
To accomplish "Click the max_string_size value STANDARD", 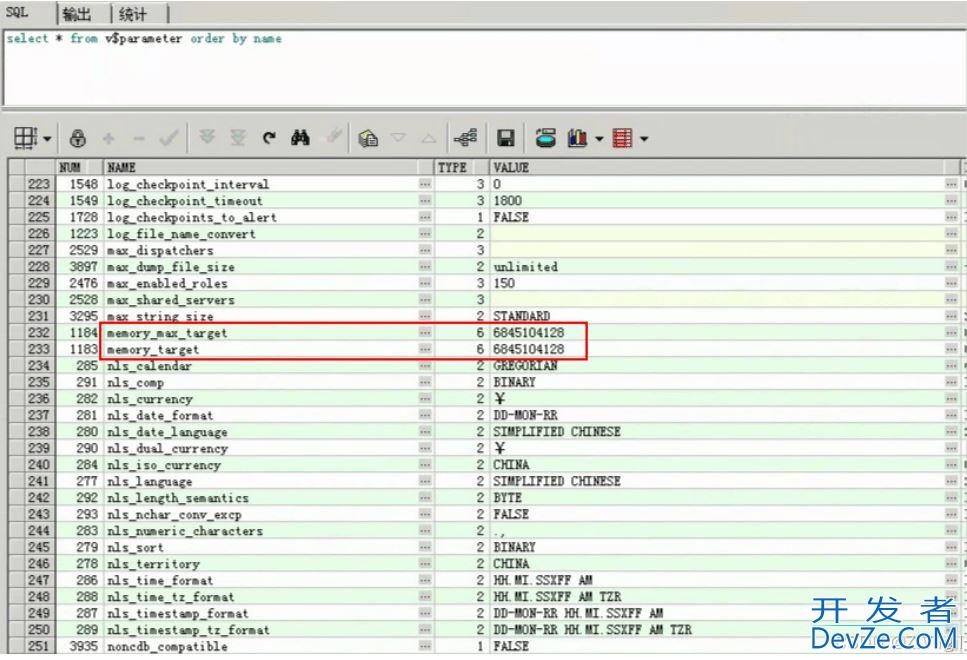I will coord(522,316).
